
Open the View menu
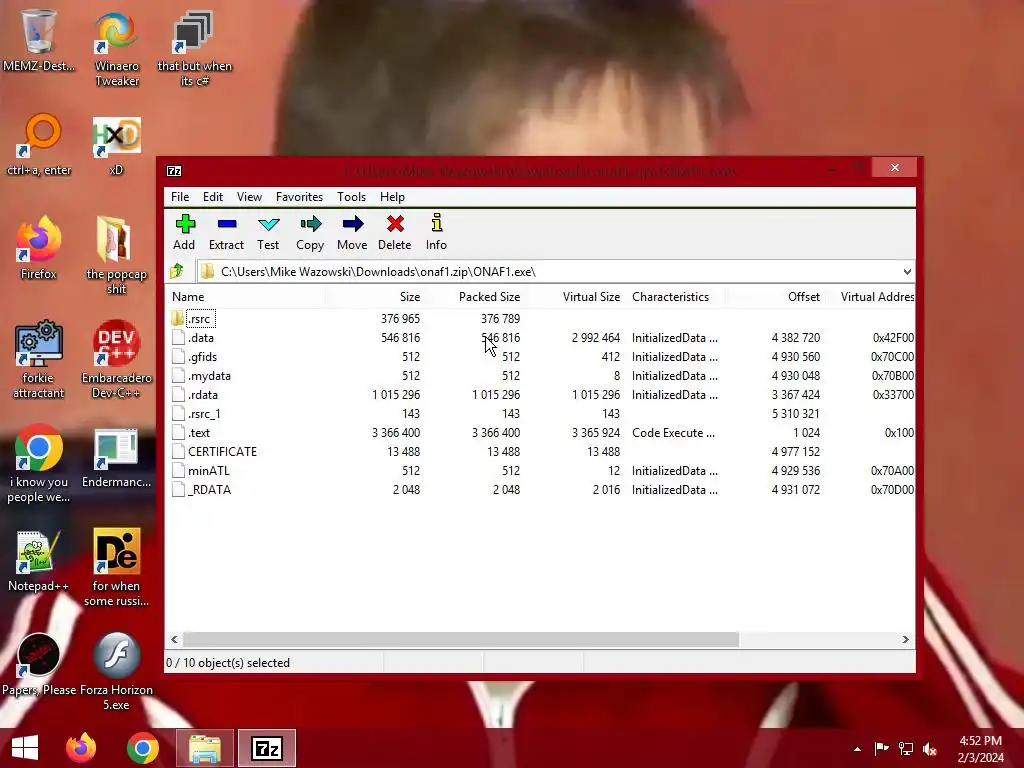[x=249, y=197]
